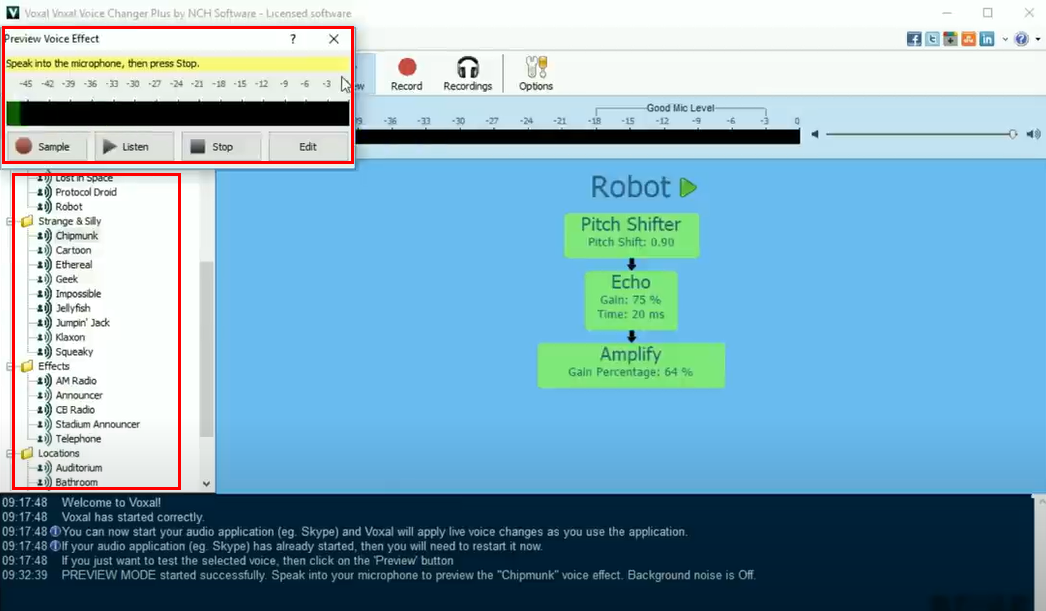Select the Jellyfish voice
Viewport: 1046px width, 611px height.
click(x=73, y=308)
